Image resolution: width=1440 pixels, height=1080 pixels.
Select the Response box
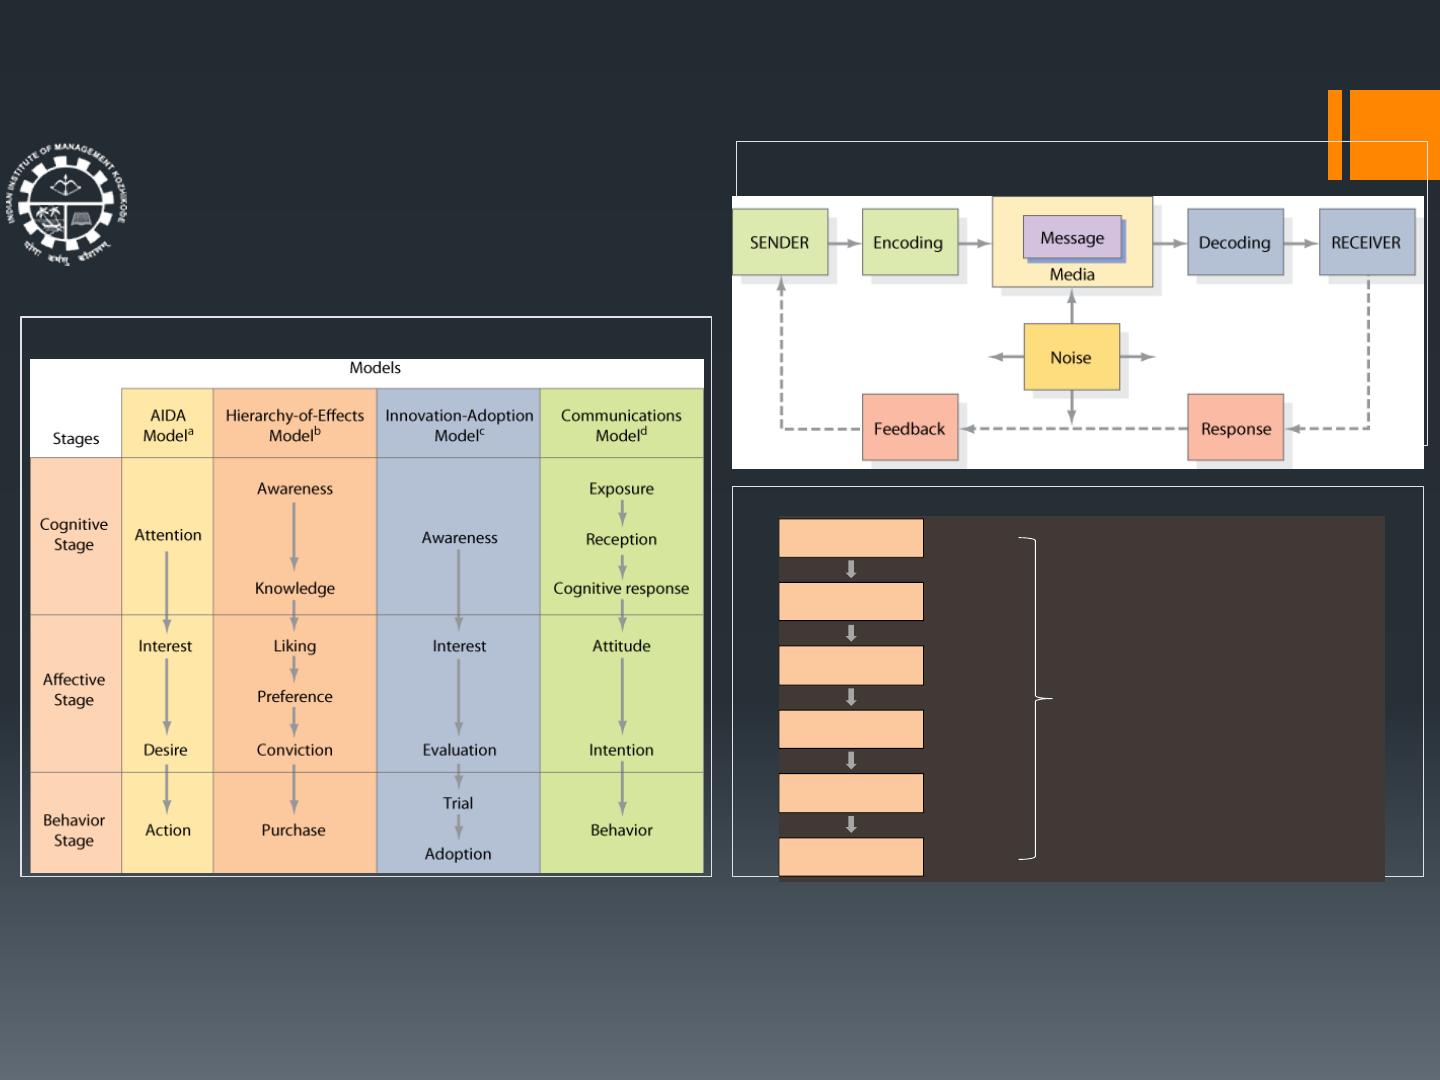pos(1236,428)
